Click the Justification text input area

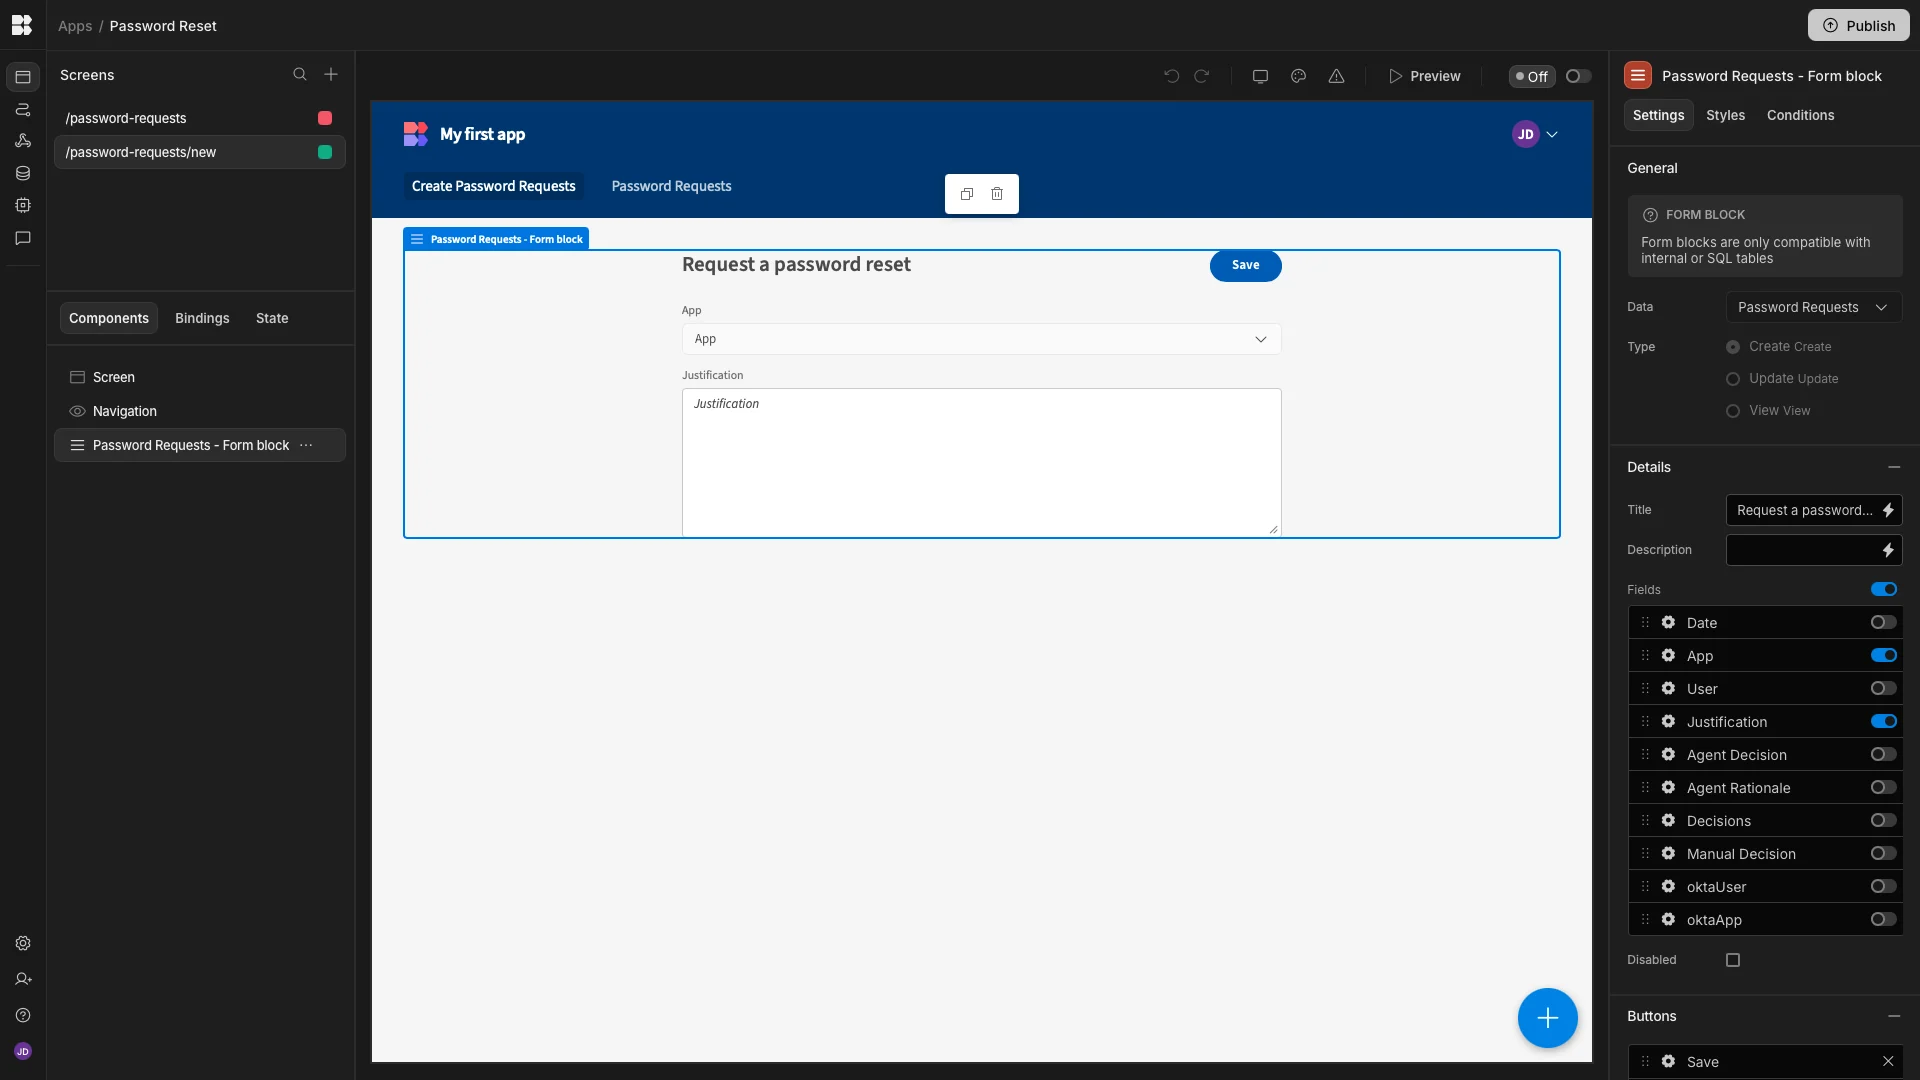click(x=981, y=460)
